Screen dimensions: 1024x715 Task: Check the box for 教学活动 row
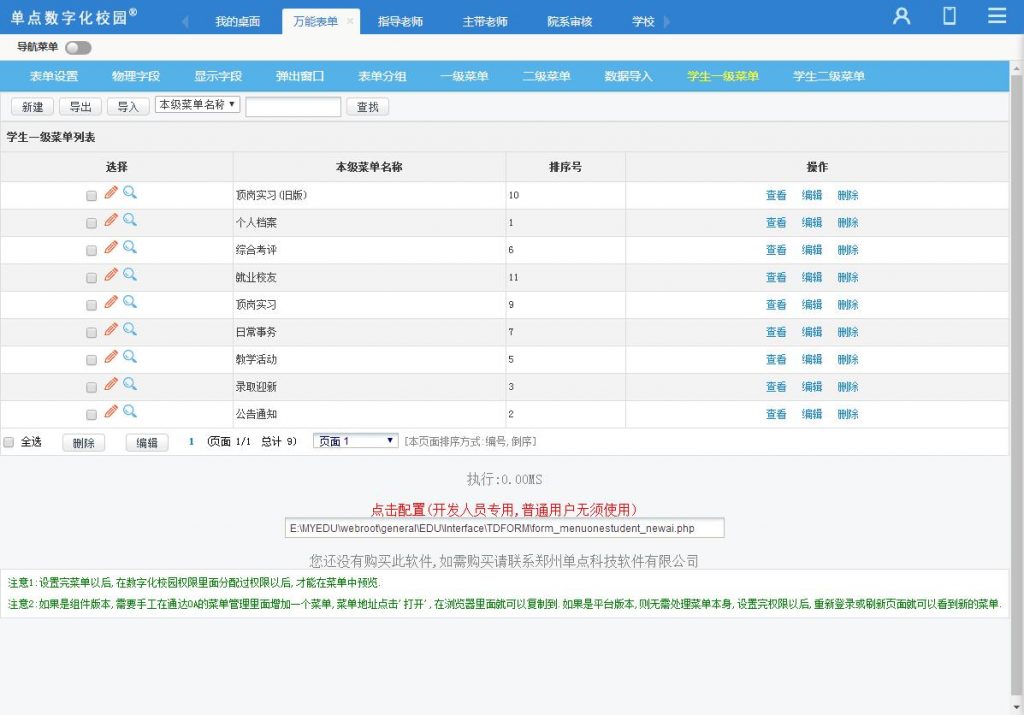(x=91, y=360)
